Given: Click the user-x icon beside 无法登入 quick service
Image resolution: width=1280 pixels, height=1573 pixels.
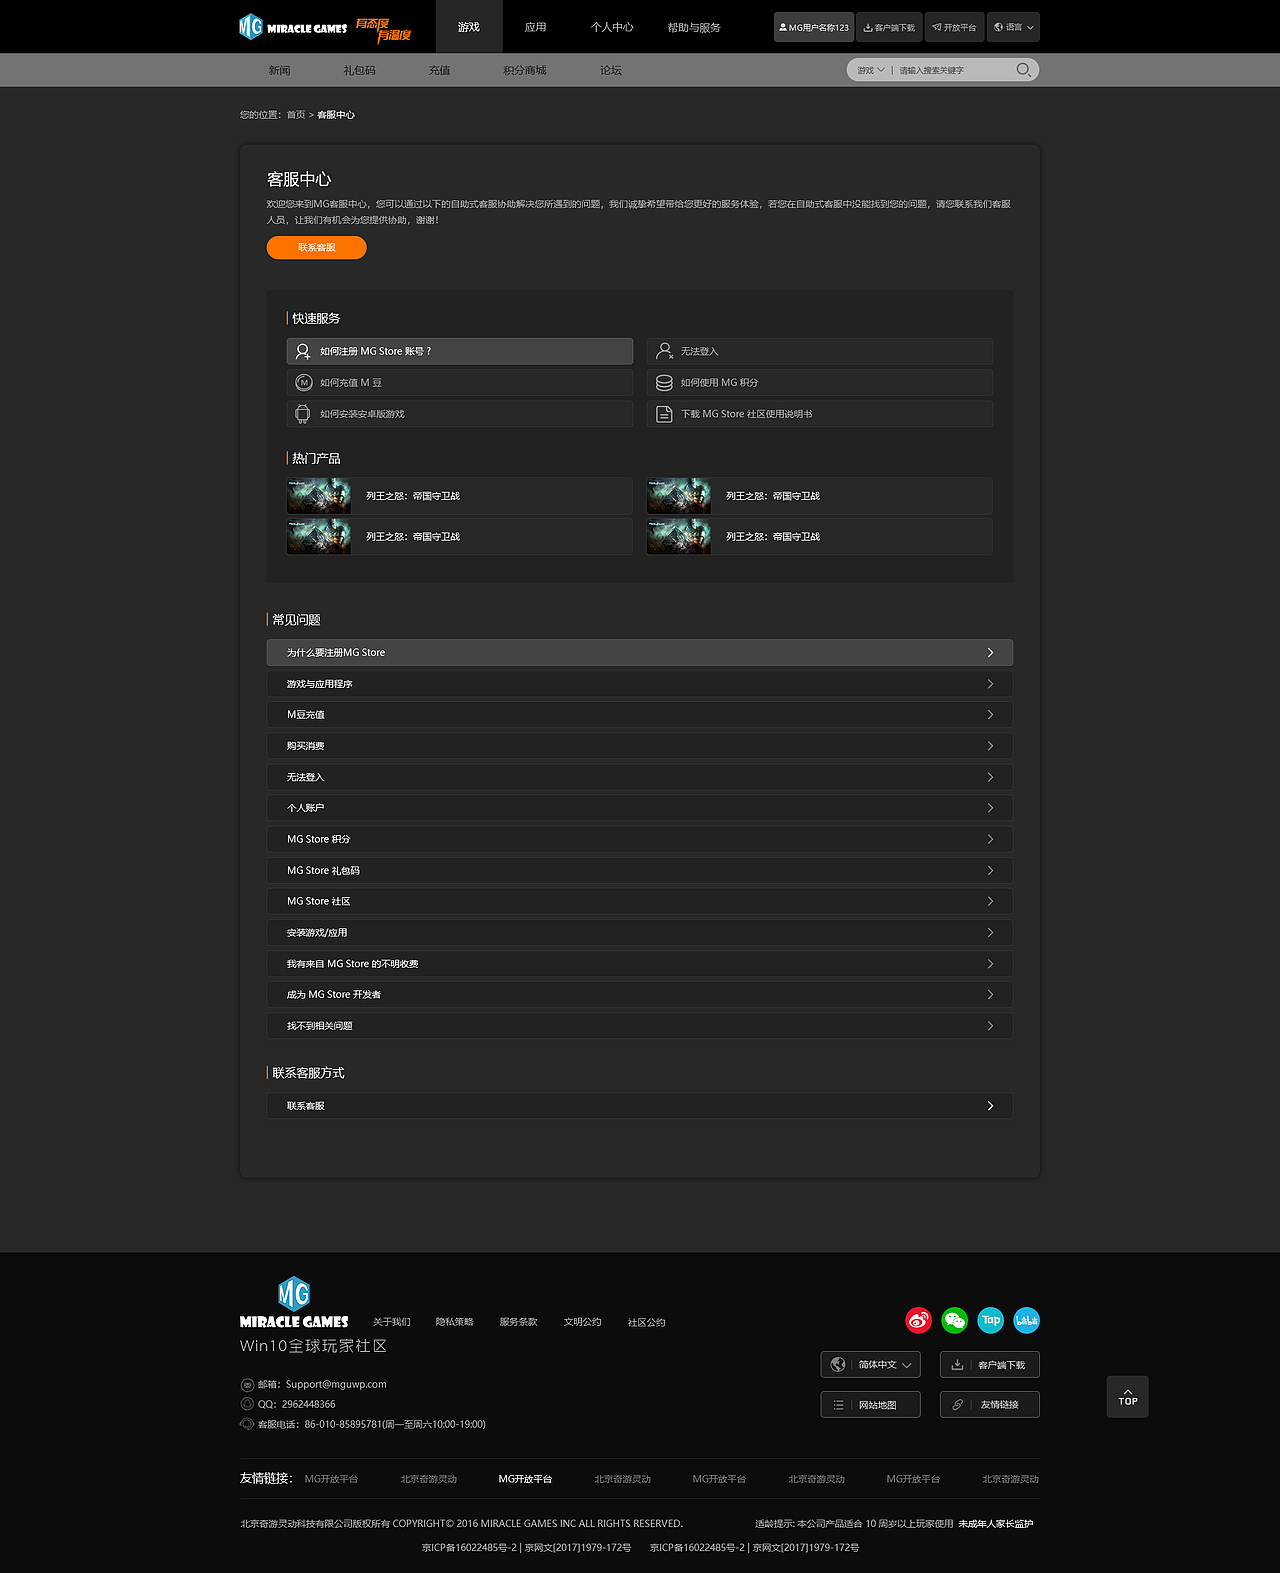Looking at the screenshot, I should click(664, 351).
